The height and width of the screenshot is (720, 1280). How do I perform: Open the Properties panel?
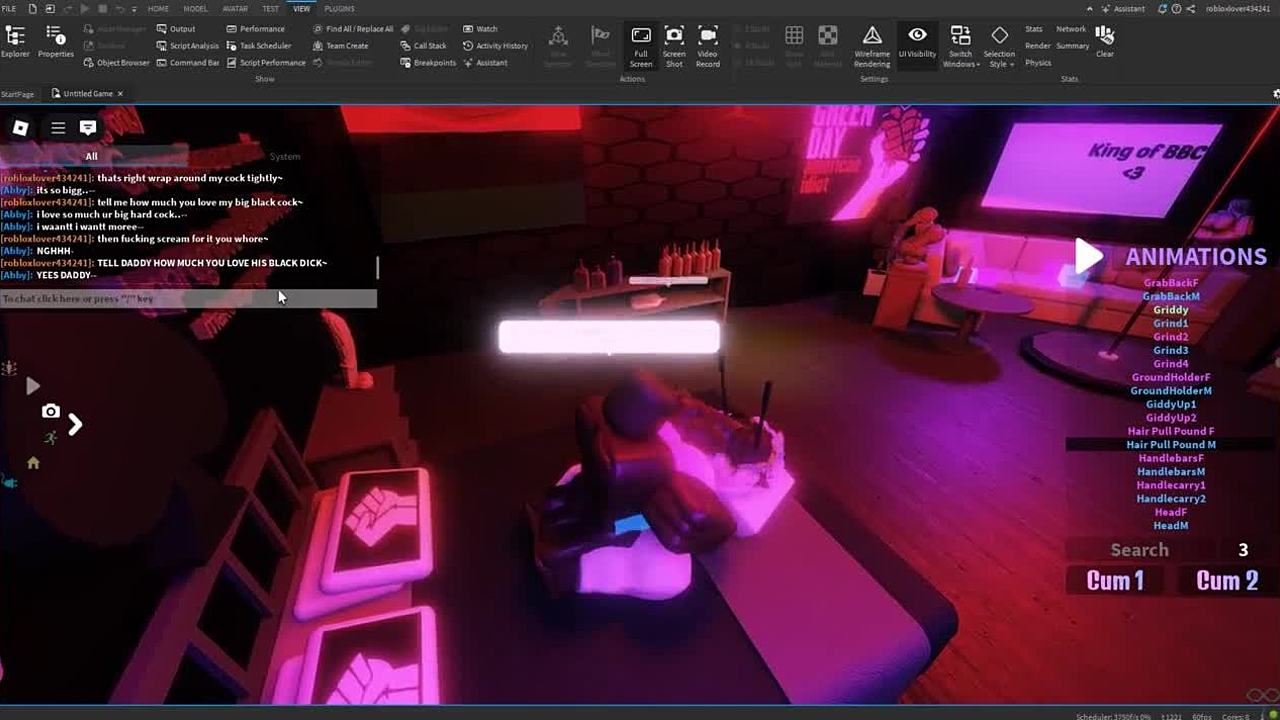[56, 41]
